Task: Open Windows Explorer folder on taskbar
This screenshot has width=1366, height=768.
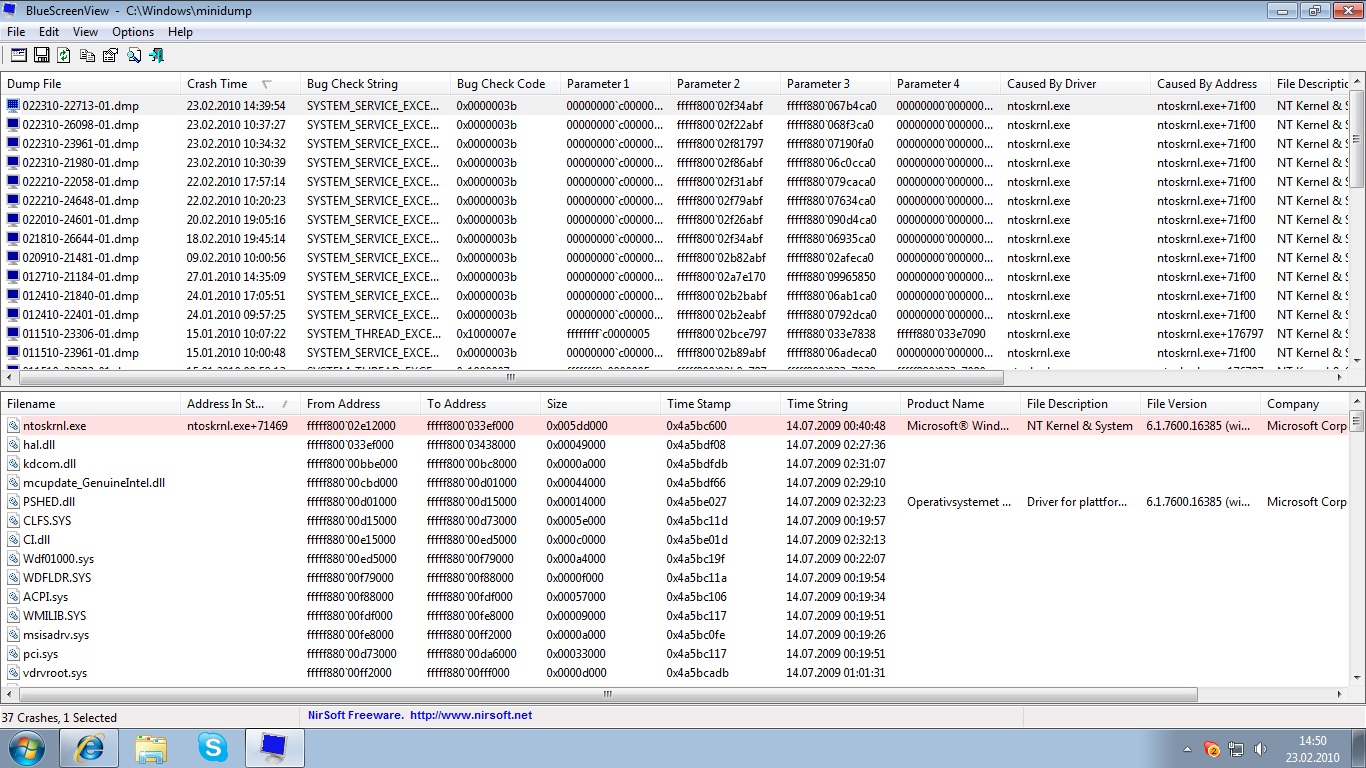Action: coord(151,748)
